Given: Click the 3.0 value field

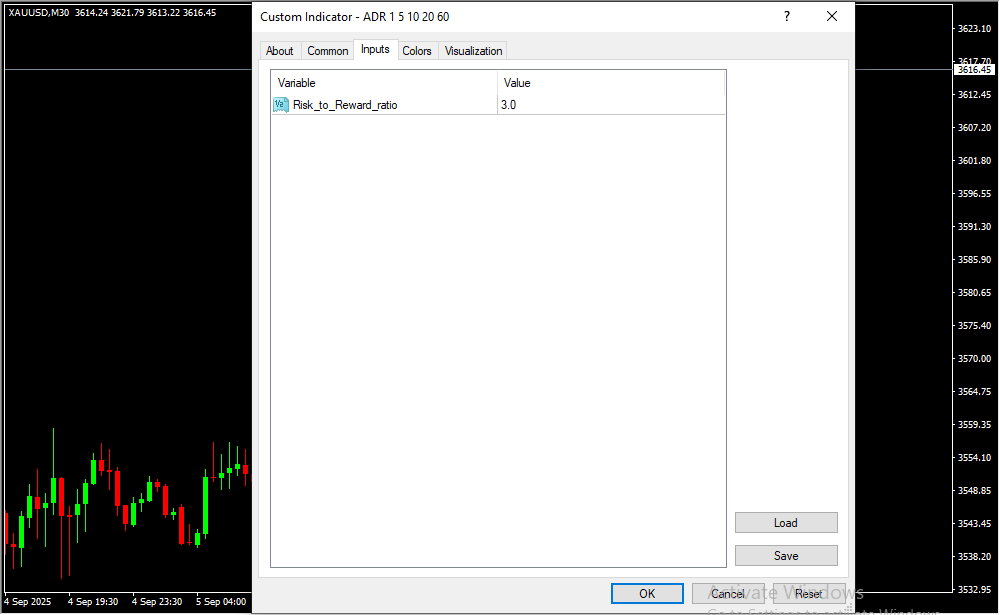Looking at the screenshot, I should pos(610,105).
